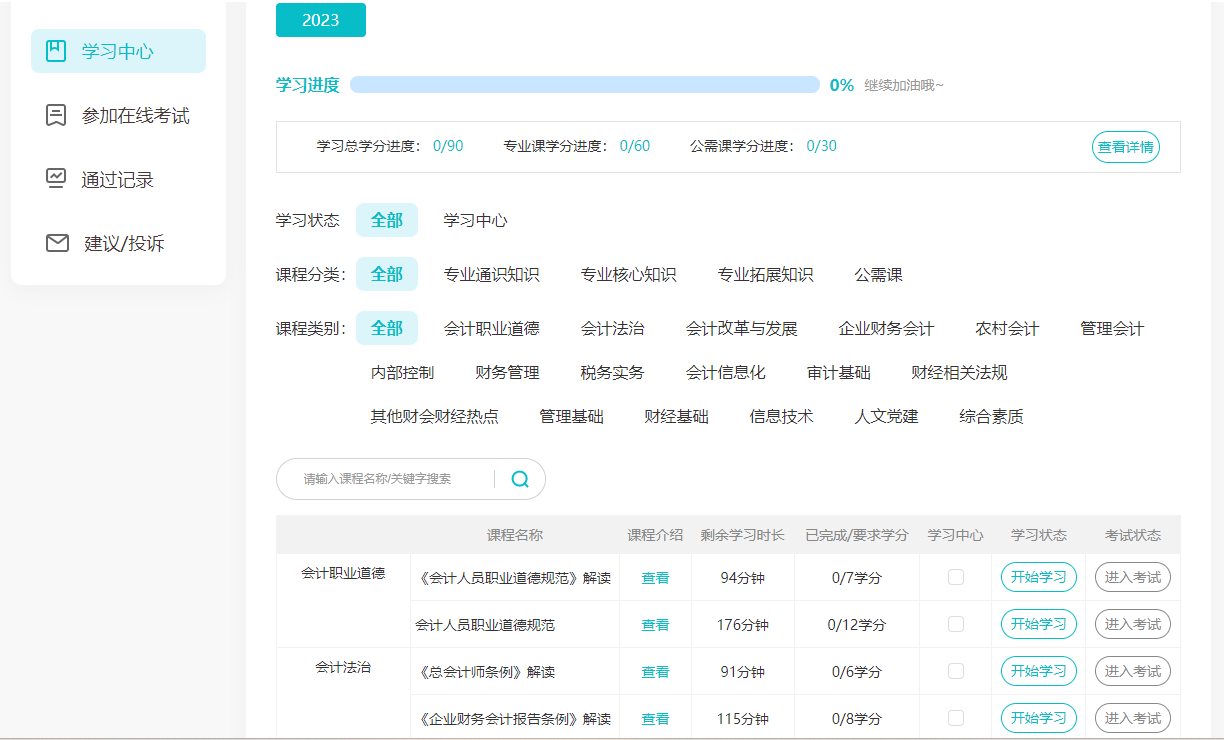
Task: Select 专业核心知识 course category filter
Action: (628, 274)
